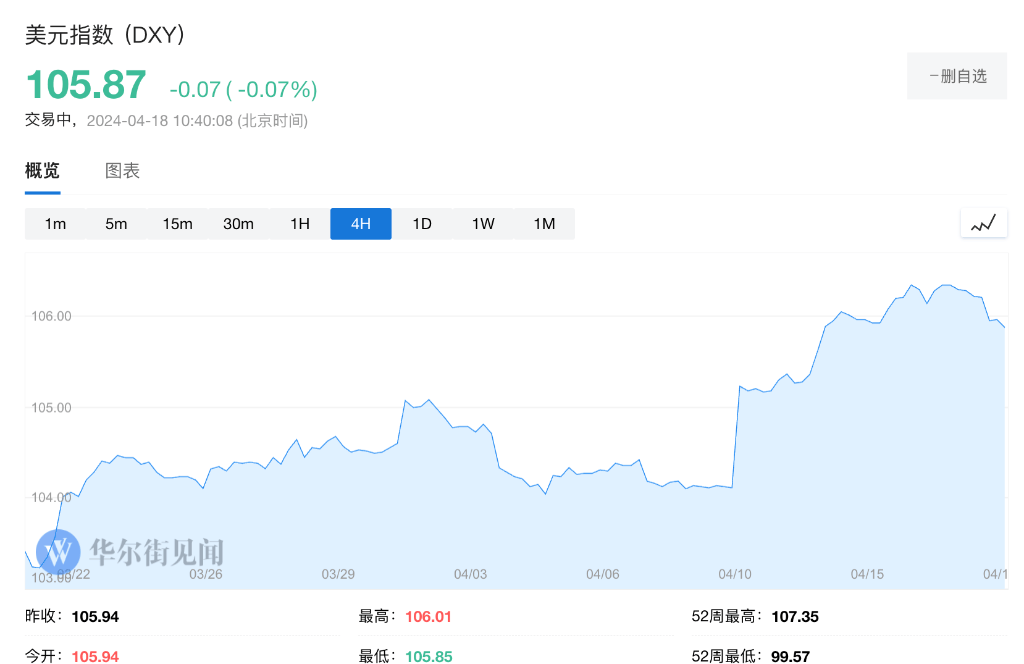Click the 美元指数 (DXY) title

pos(104,35)
